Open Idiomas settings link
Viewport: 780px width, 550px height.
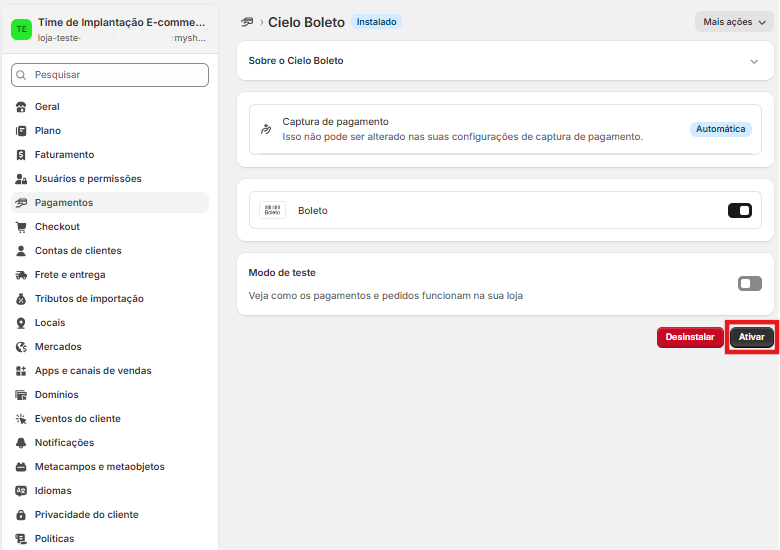tap(110, 491)
